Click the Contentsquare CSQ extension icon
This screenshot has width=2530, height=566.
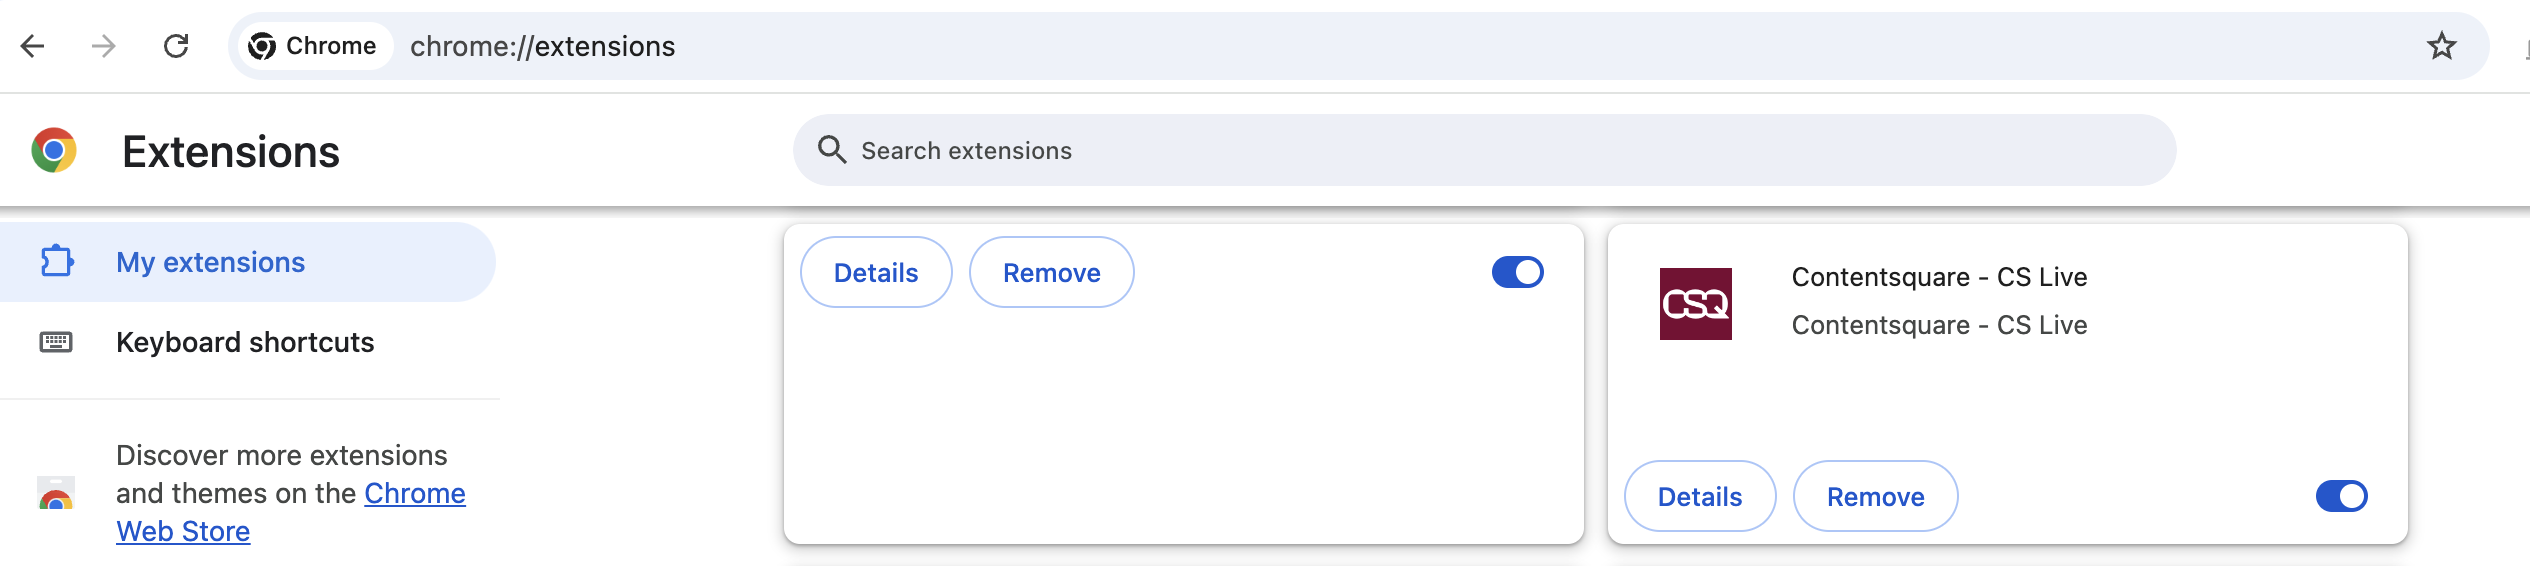pos(1695,304)
